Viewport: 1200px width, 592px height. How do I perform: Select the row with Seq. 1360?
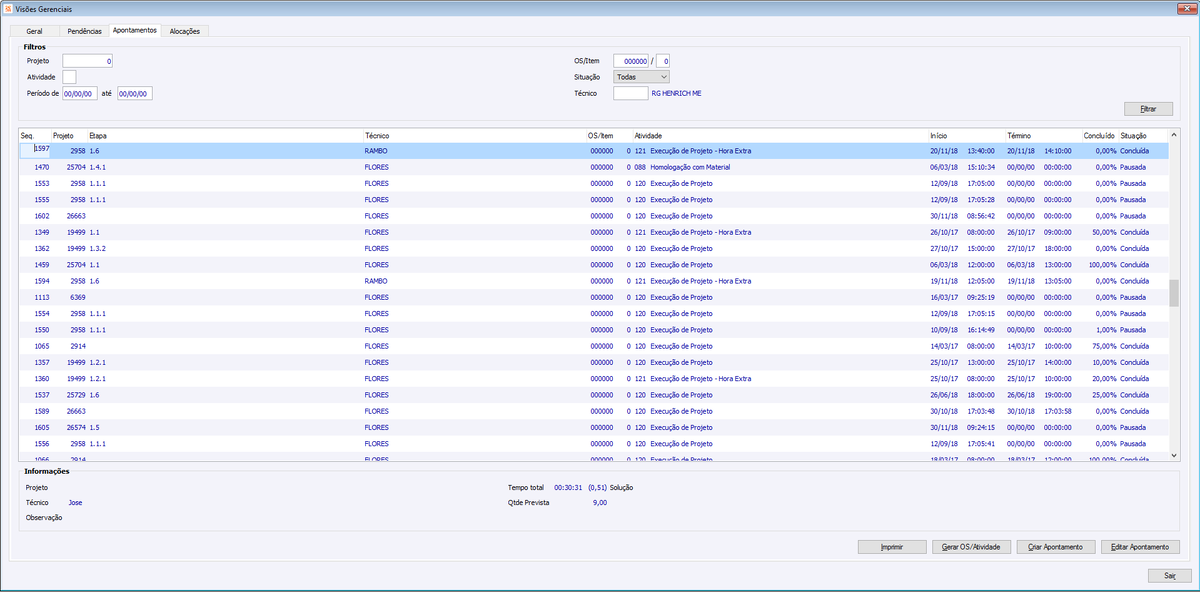tap(594, 378)
